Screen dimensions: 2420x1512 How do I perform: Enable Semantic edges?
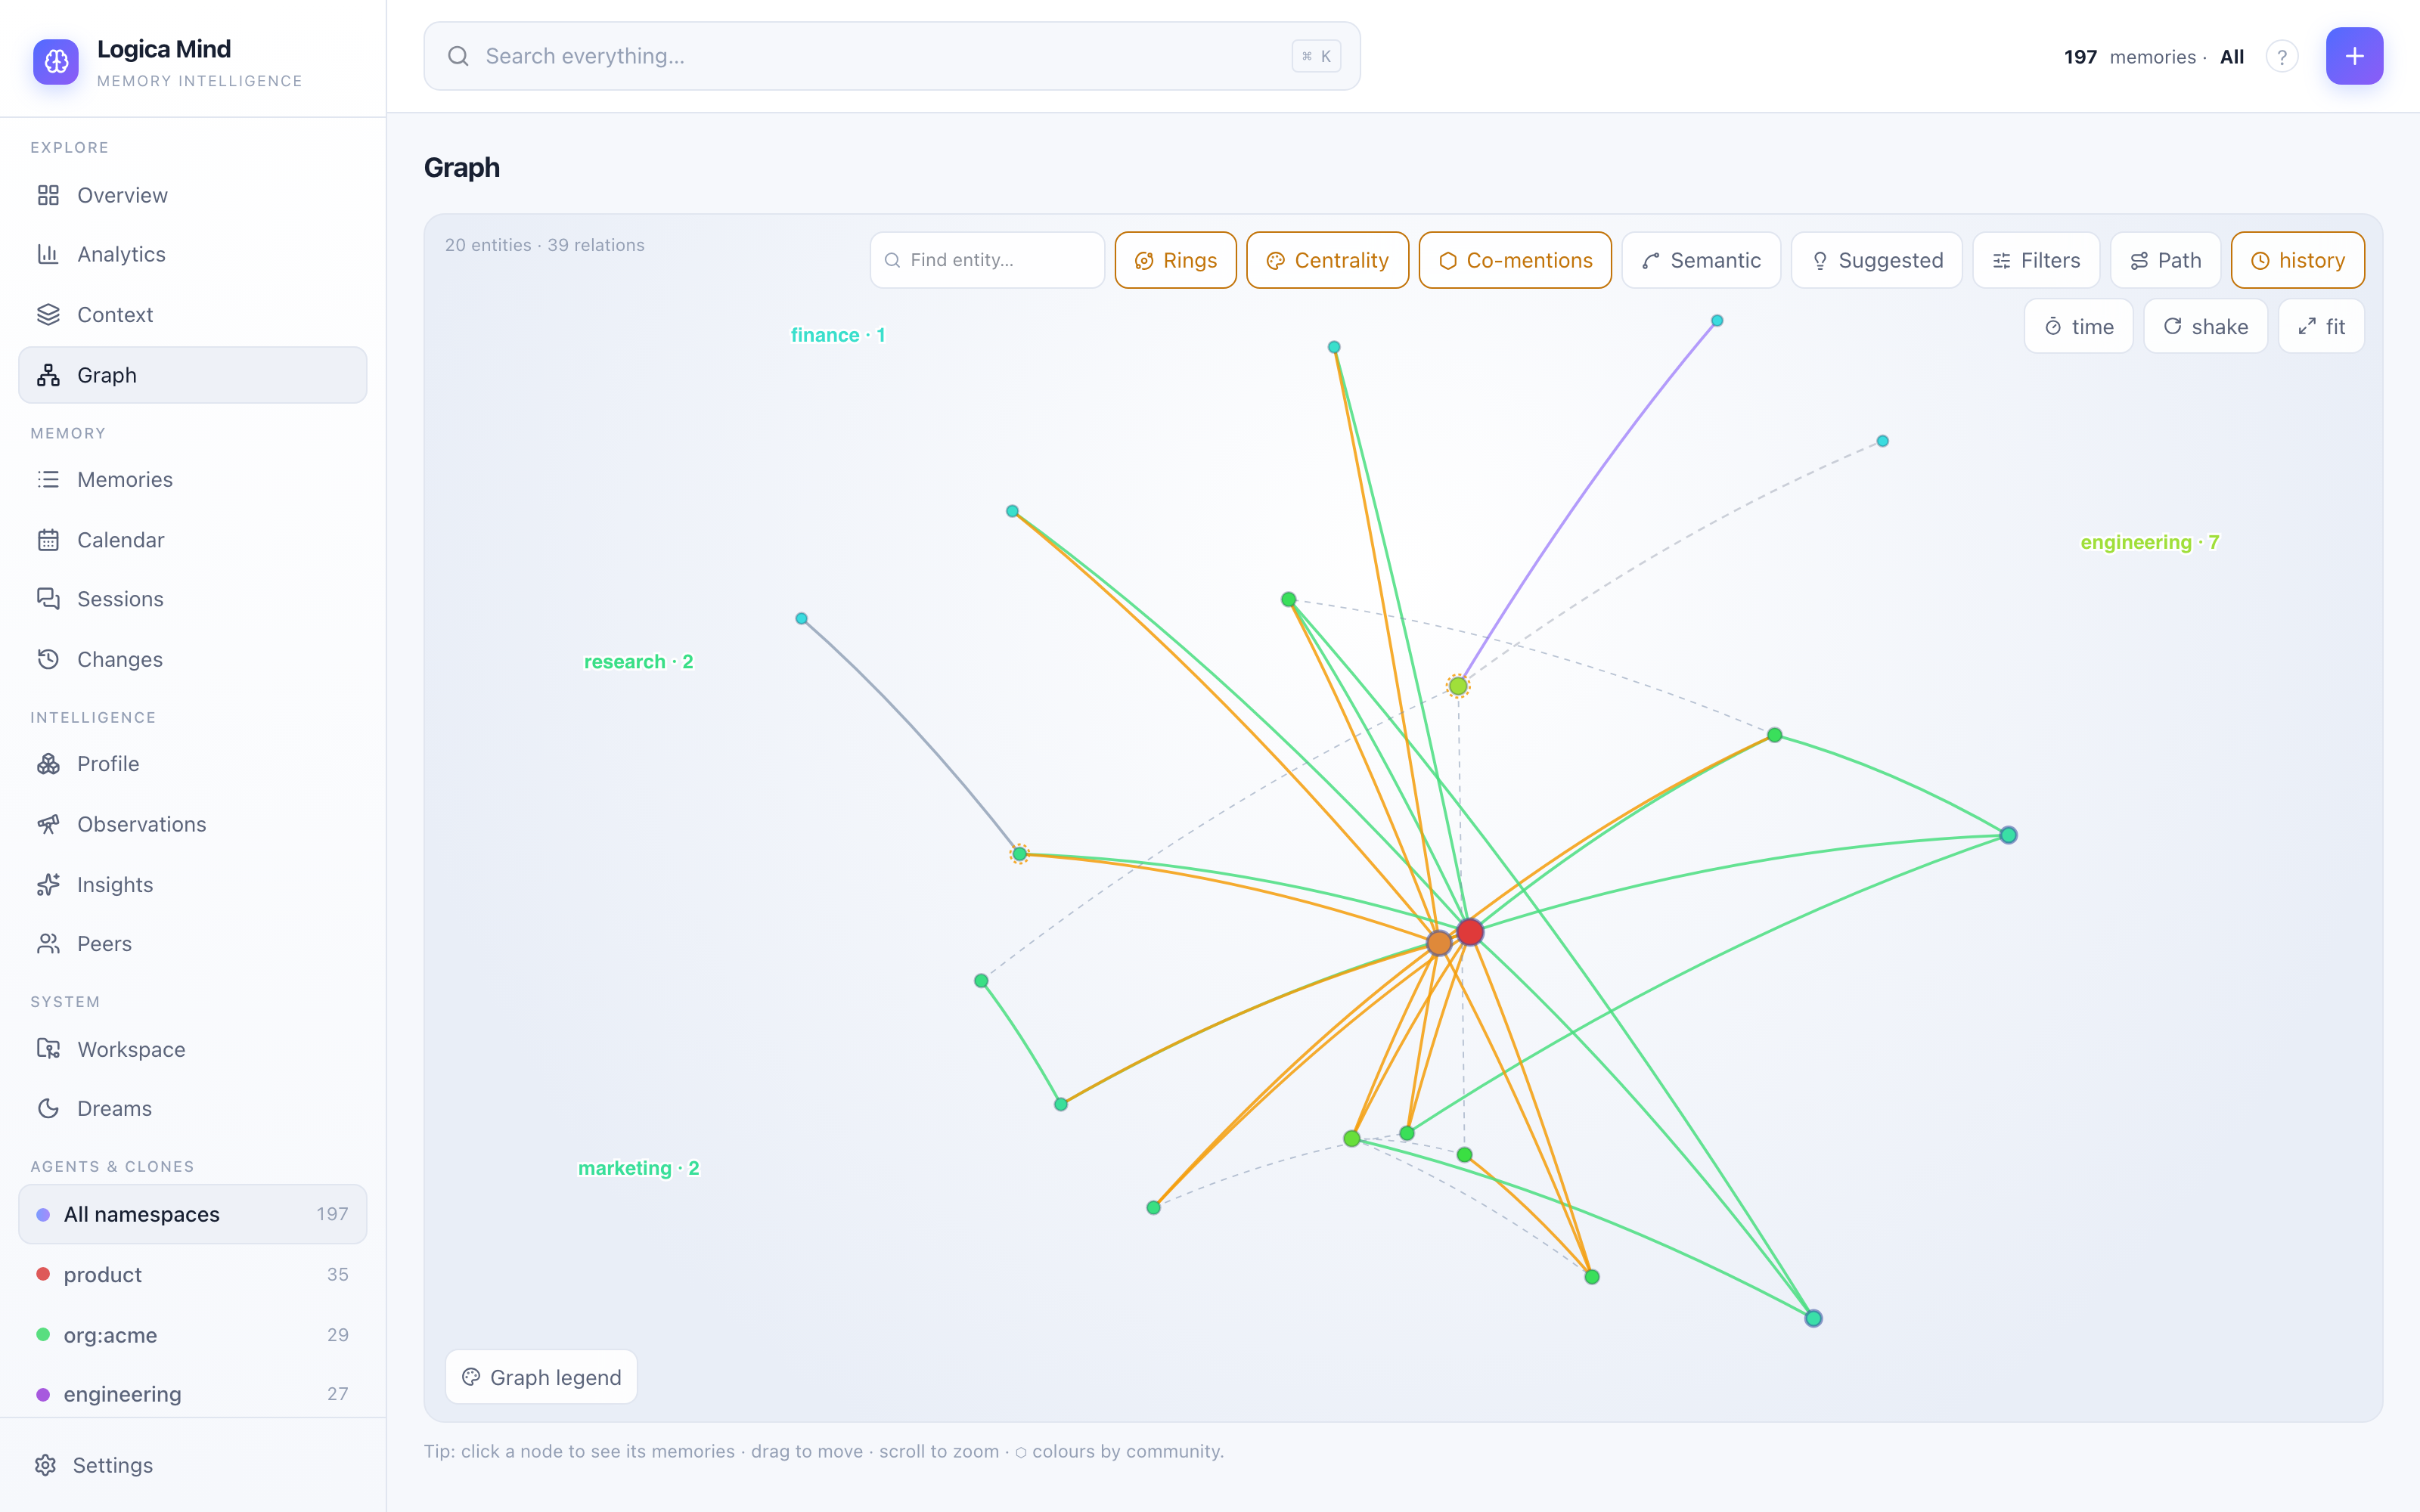(1701, 260)
